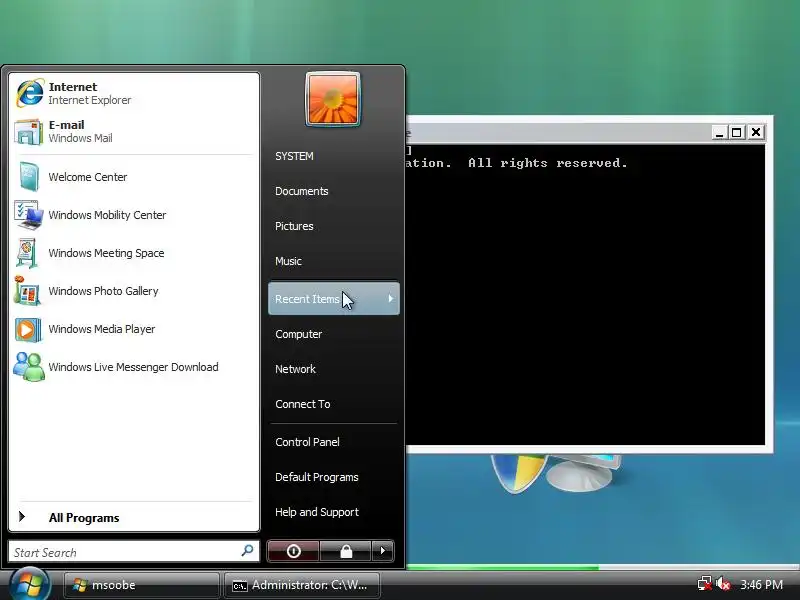This screenshot has height=600, width=800.
Task: Click the 3:46 PM clock
Action: click(x=761, y=584)
